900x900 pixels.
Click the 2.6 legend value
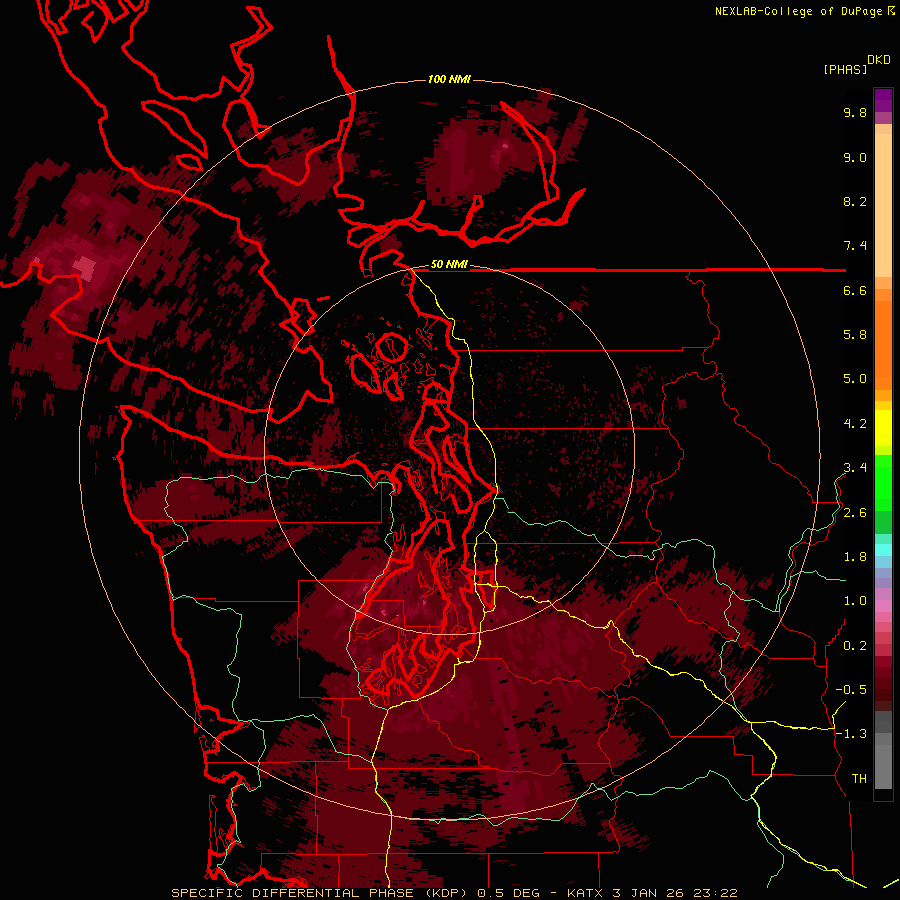[x=855, y=513]
